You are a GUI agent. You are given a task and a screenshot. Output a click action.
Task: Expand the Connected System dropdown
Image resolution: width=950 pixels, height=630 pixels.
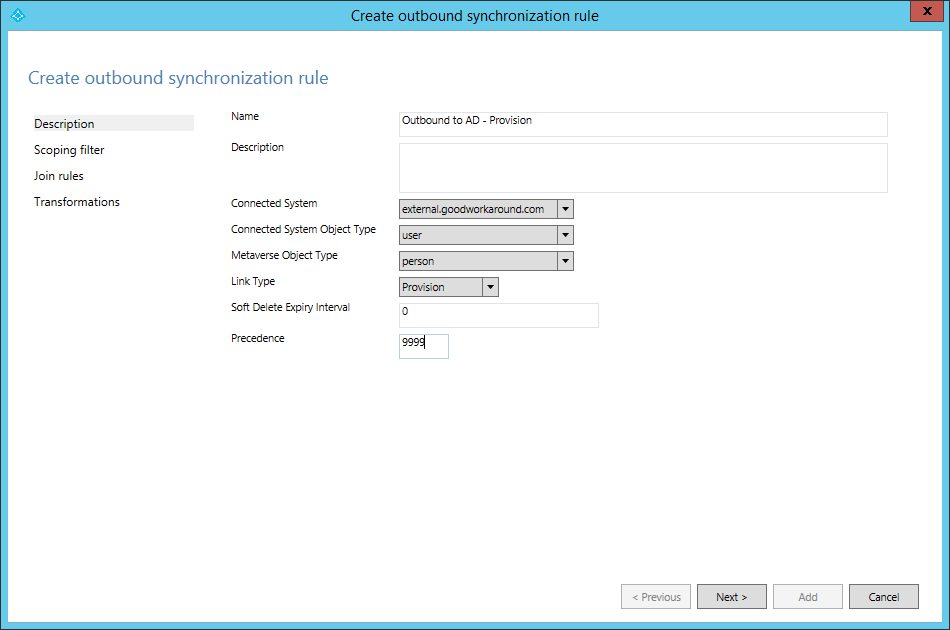[x=565, y=209]
